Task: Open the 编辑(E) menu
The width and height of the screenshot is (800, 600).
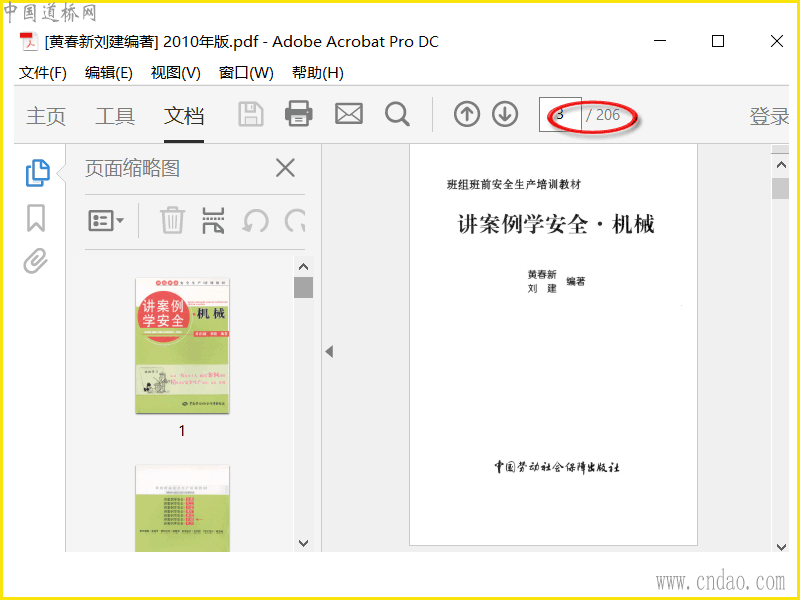Action: (x=109, y=73)
